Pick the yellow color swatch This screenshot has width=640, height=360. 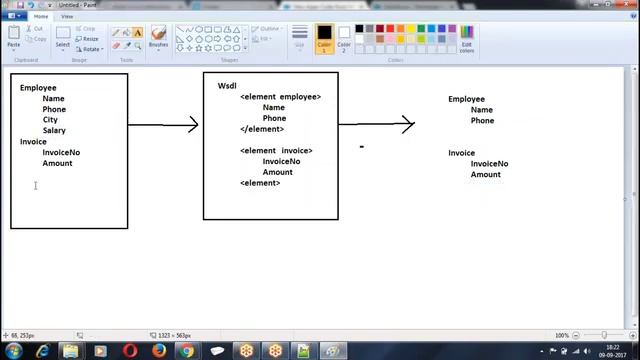tap(411, 29)
